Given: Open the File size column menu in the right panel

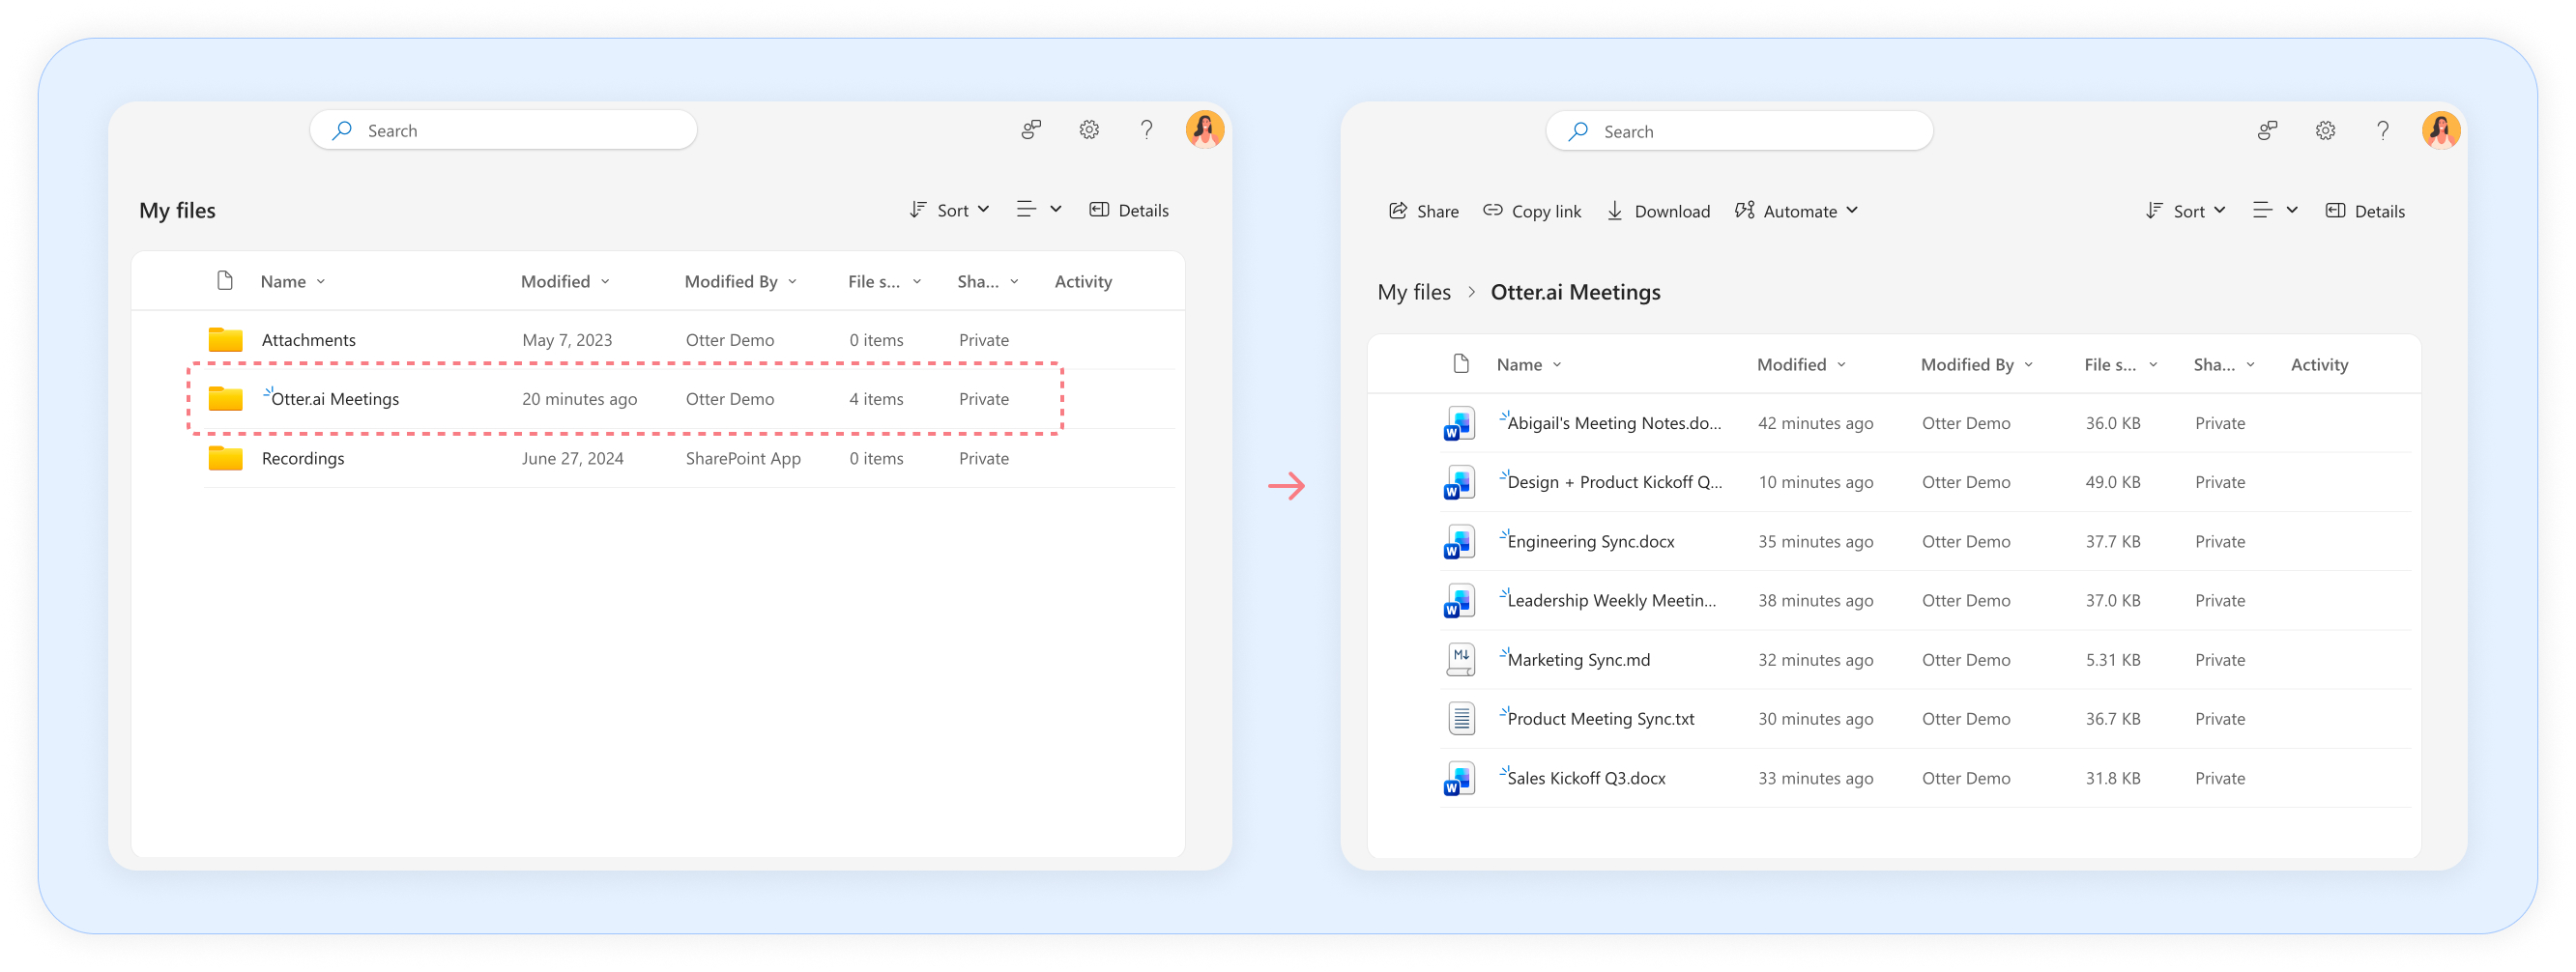Looking at the screenshot, I should pos(2121,365).
